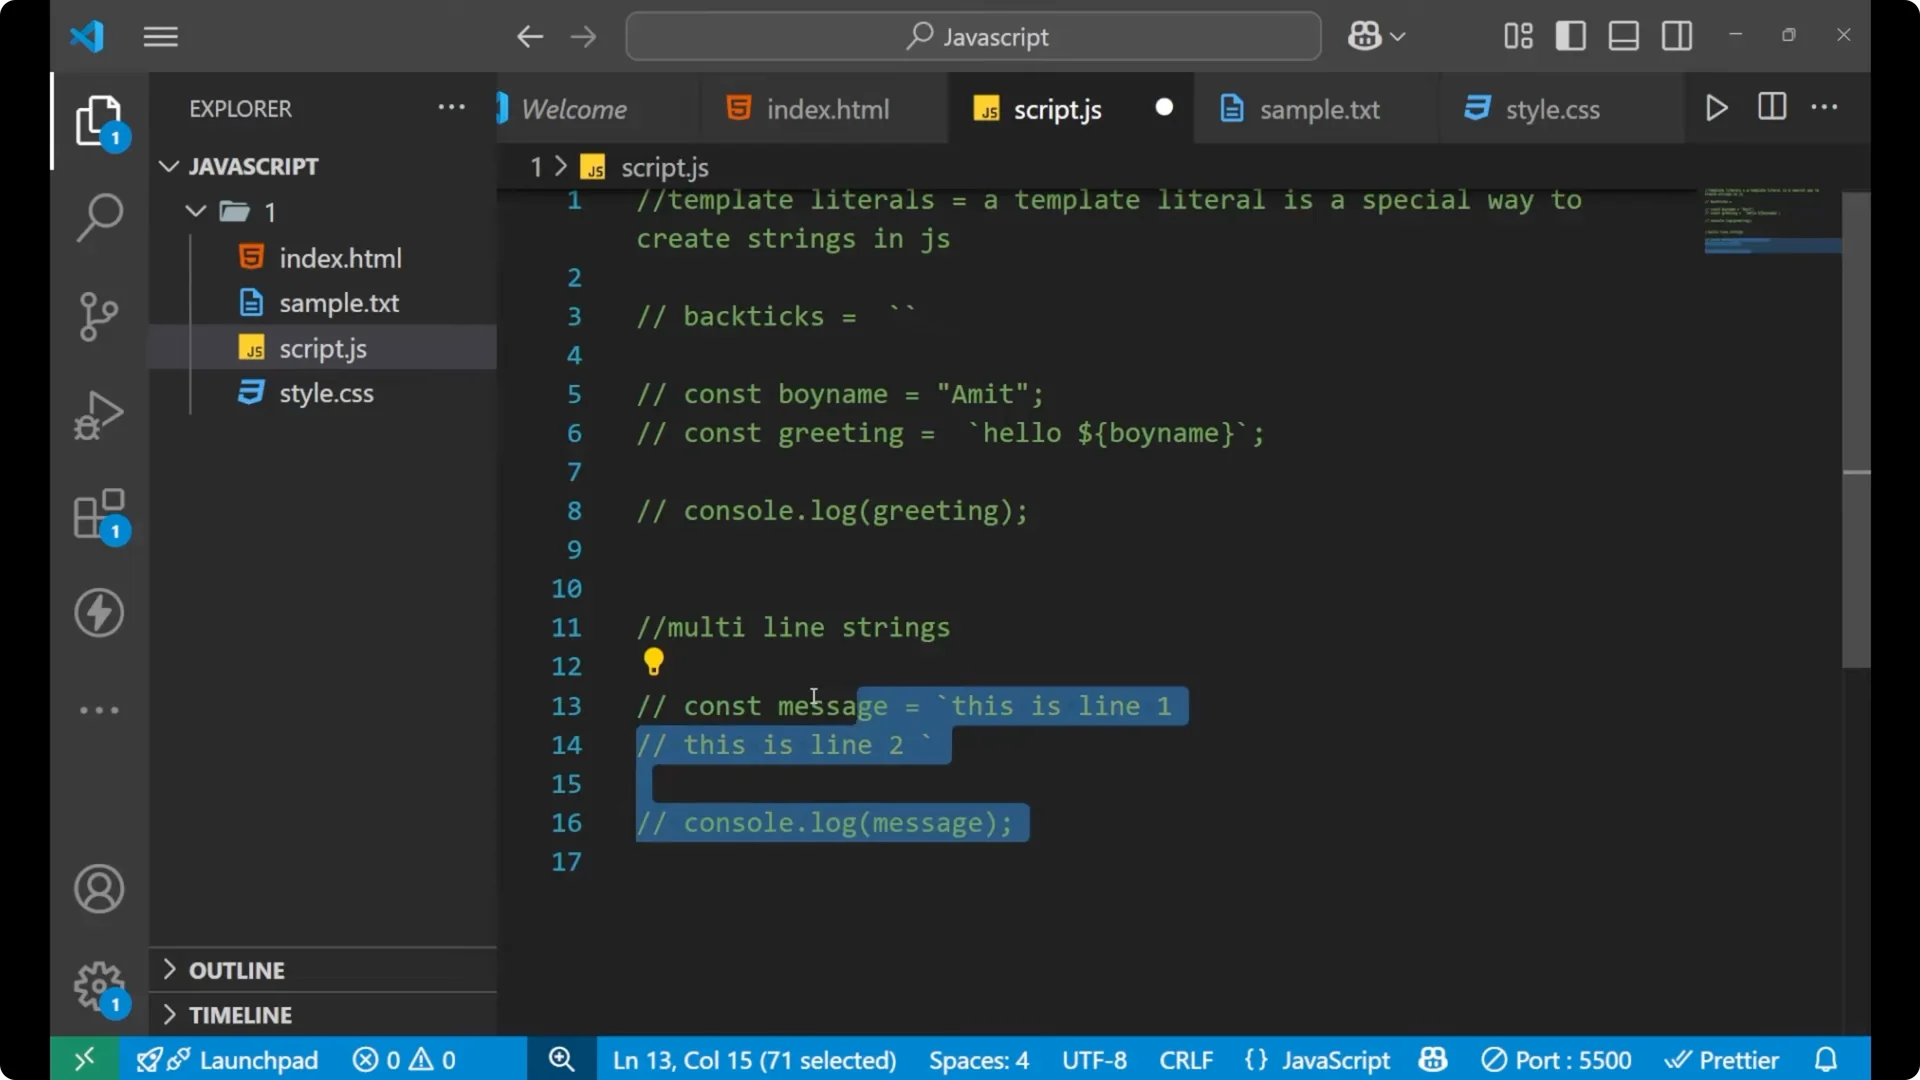Run the code using the play button
Screen dimensions: 1920x1080
pos(1717,108)
